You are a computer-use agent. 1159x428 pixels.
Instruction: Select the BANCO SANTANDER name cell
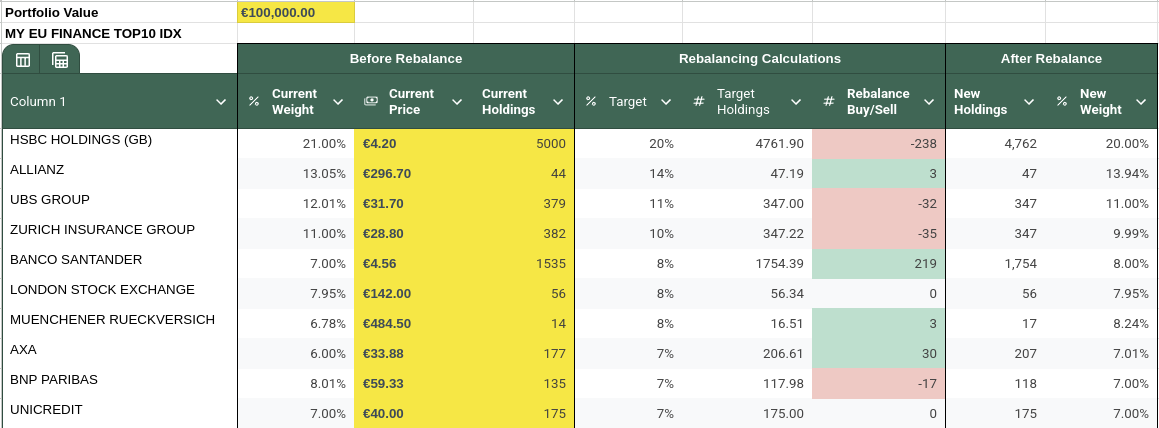click(120, 264)
